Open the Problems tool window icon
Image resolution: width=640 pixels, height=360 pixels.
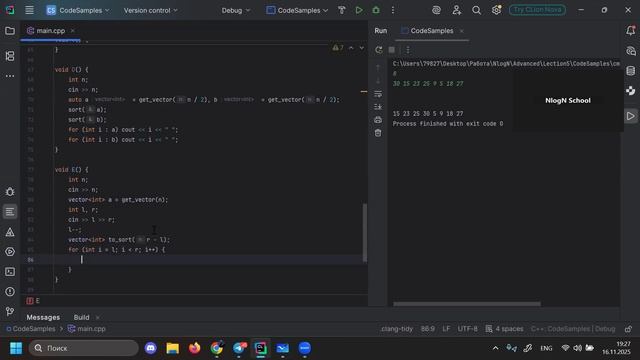(10, 292)
